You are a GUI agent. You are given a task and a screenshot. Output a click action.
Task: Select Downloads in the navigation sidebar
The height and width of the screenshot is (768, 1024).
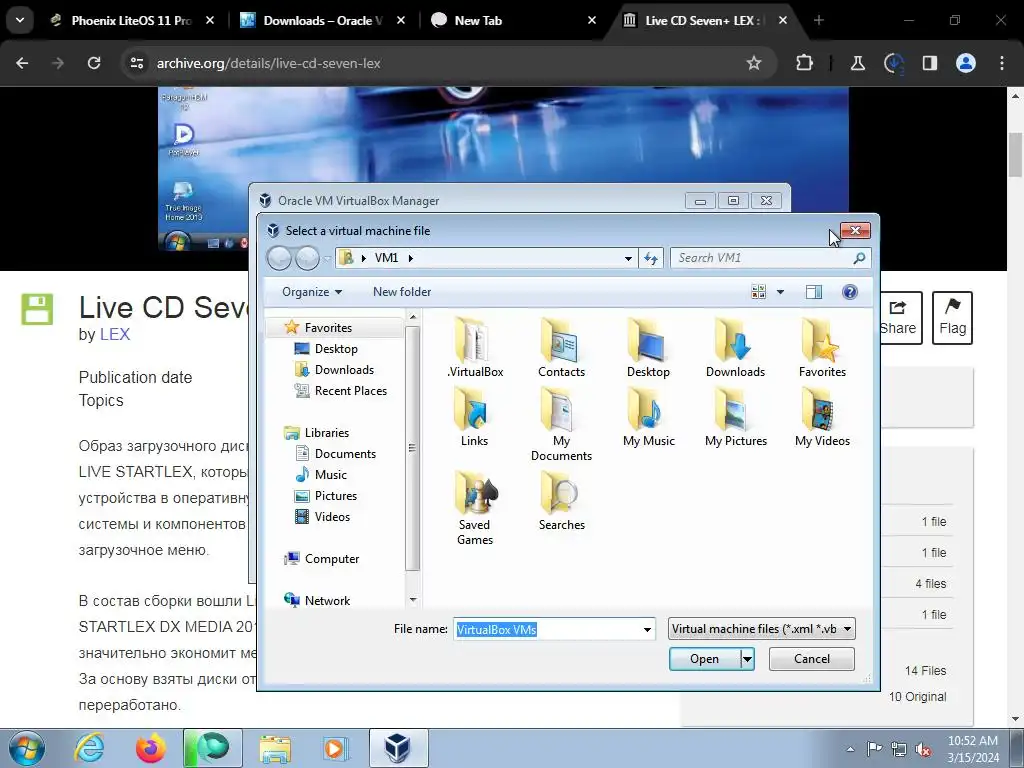tap(344, 370)
